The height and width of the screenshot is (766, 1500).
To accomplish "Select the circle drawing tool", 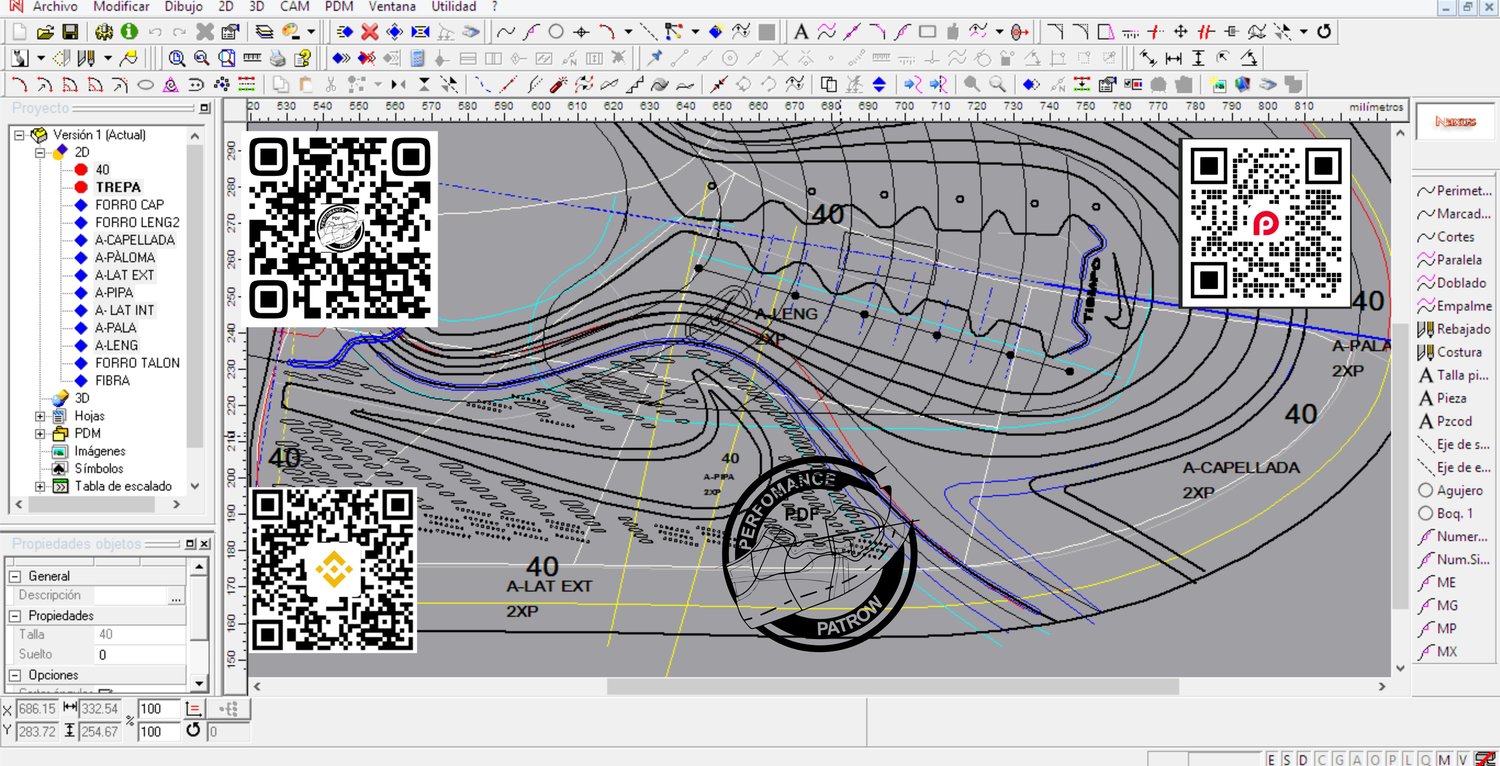I will 556,32.
